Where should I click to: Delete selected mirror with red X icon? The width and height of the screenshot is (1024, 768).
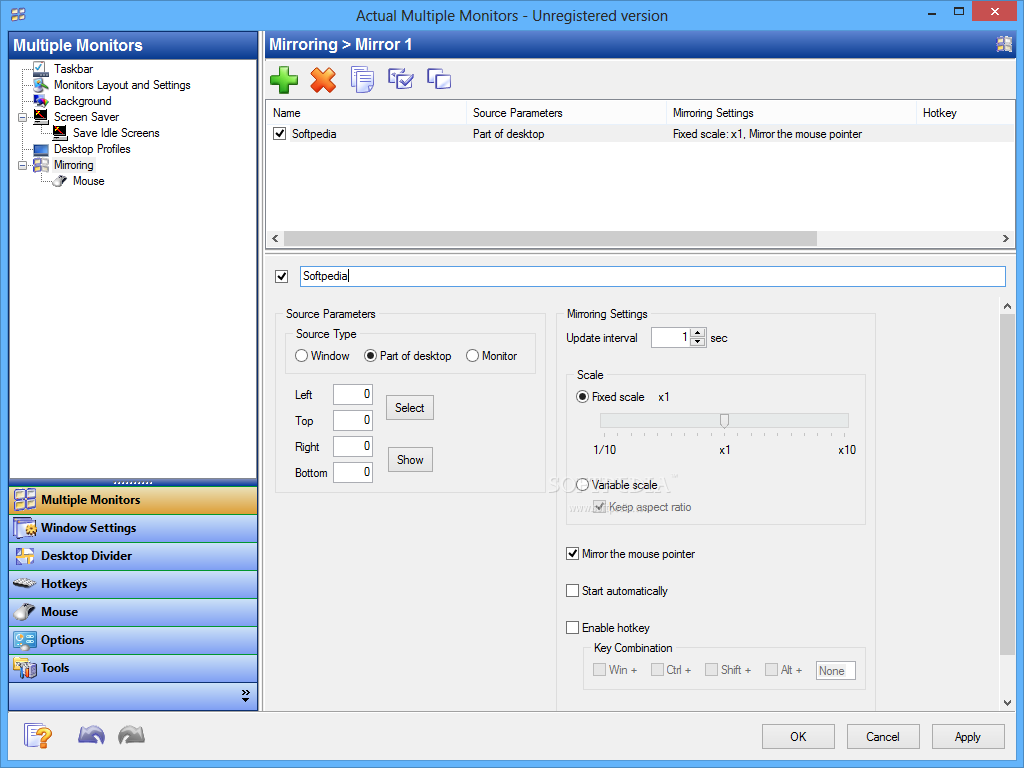click(323, 80)
